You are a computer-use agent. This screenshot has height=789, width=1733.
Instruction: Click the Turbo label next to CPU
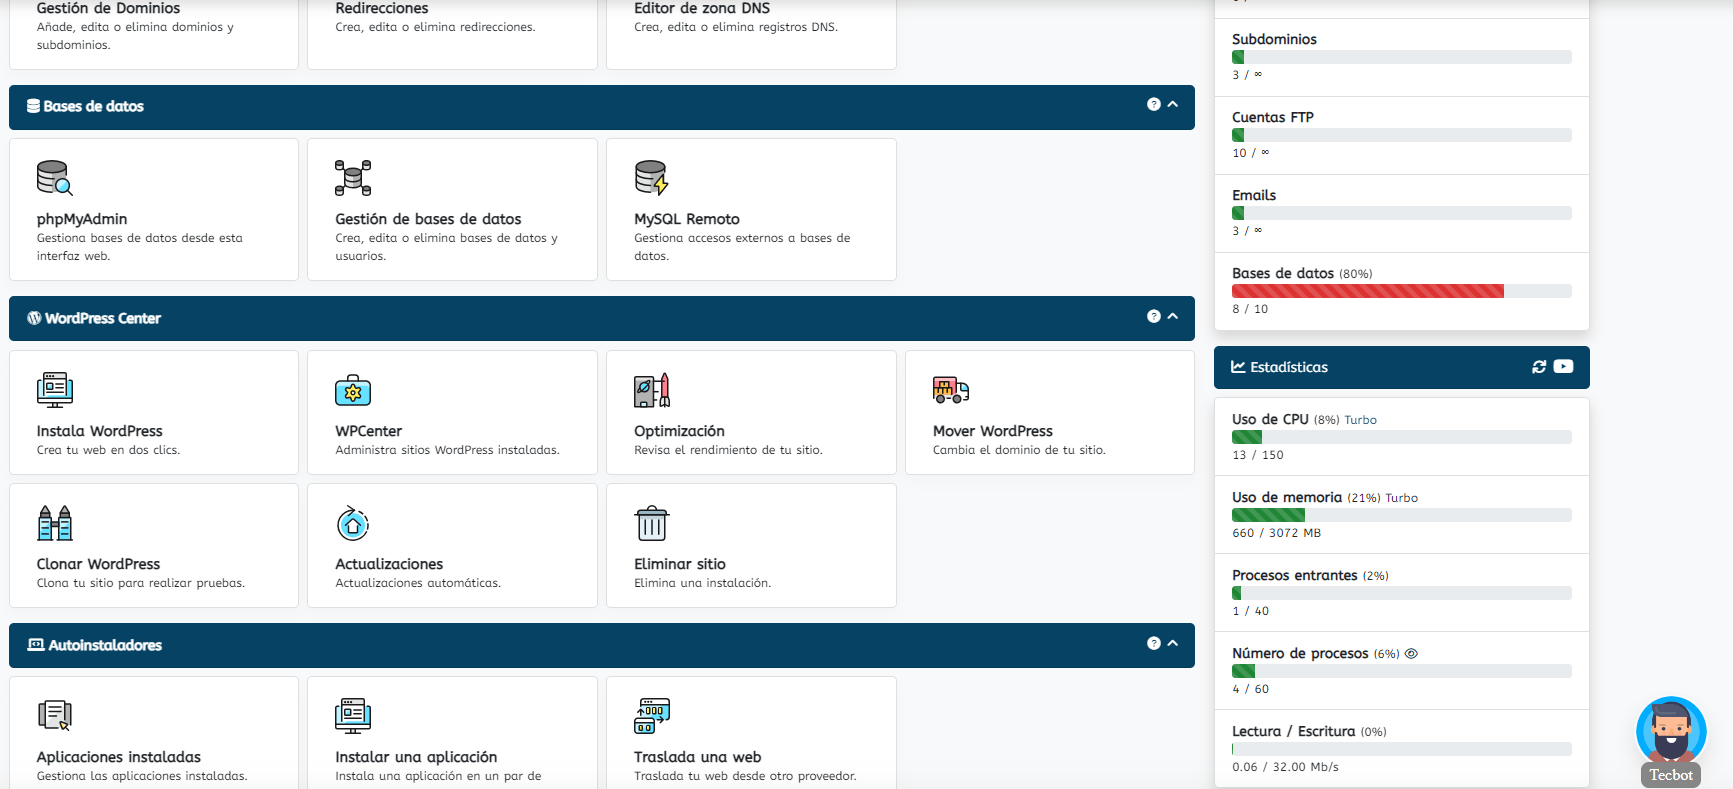(1360, 420)
